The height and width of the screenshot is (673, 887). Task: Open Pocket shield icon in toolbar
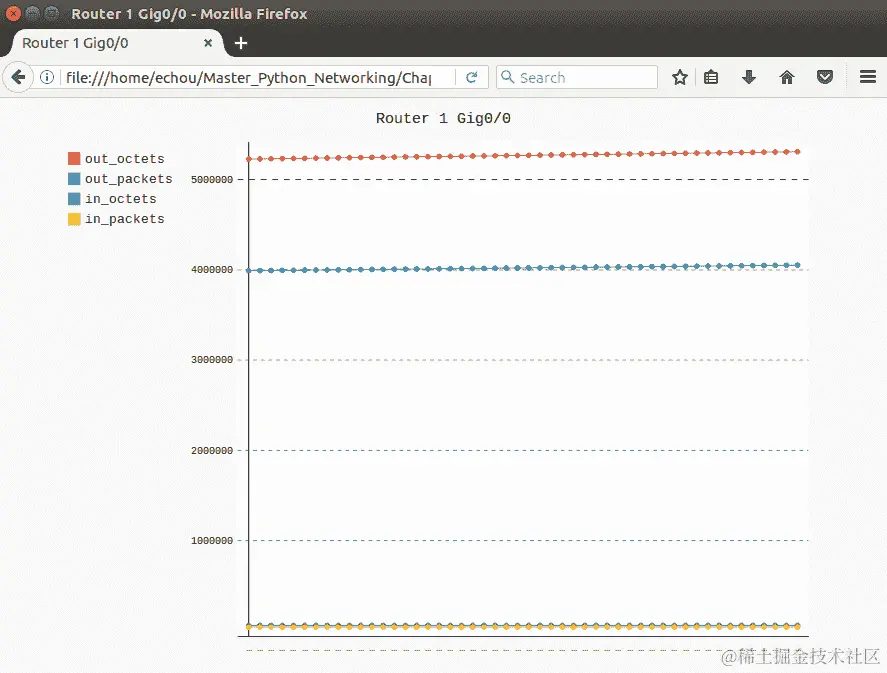pyautogui.click(x=825, y=77)
